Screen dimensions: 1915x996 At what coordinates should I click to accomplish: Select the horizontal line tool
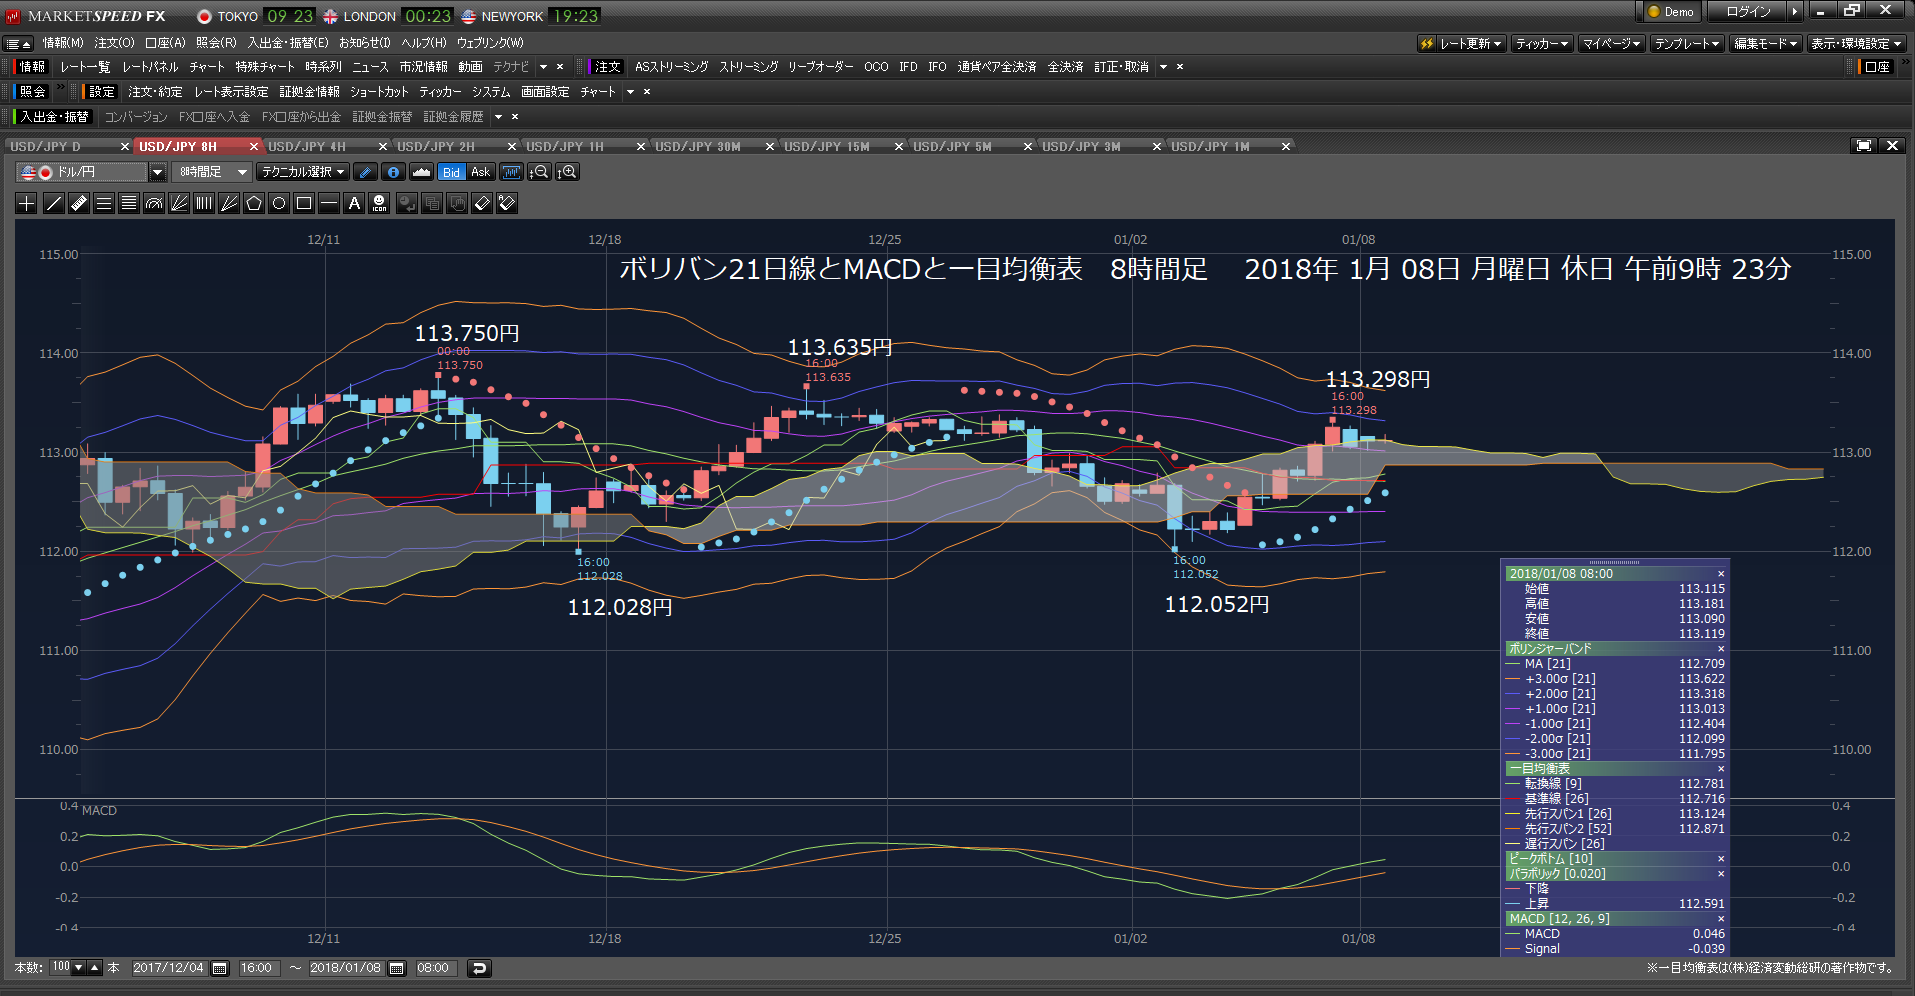pyautogui.click(x=329, y=203)
